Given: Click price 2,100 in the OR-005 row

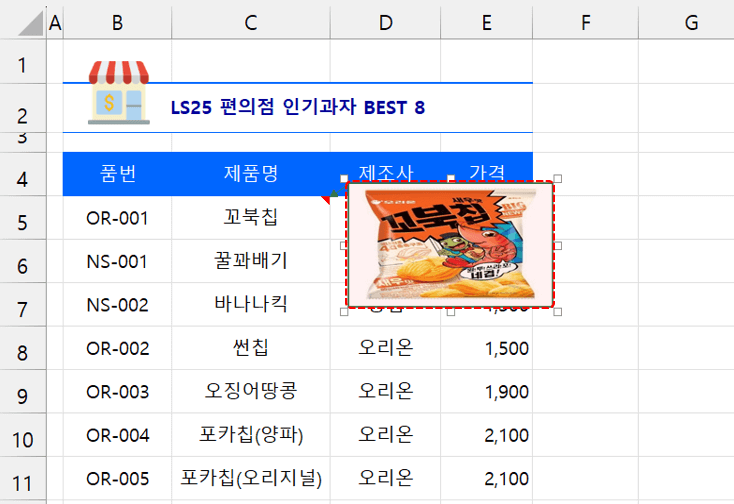Looking at the screenshot, I should 486,479.
